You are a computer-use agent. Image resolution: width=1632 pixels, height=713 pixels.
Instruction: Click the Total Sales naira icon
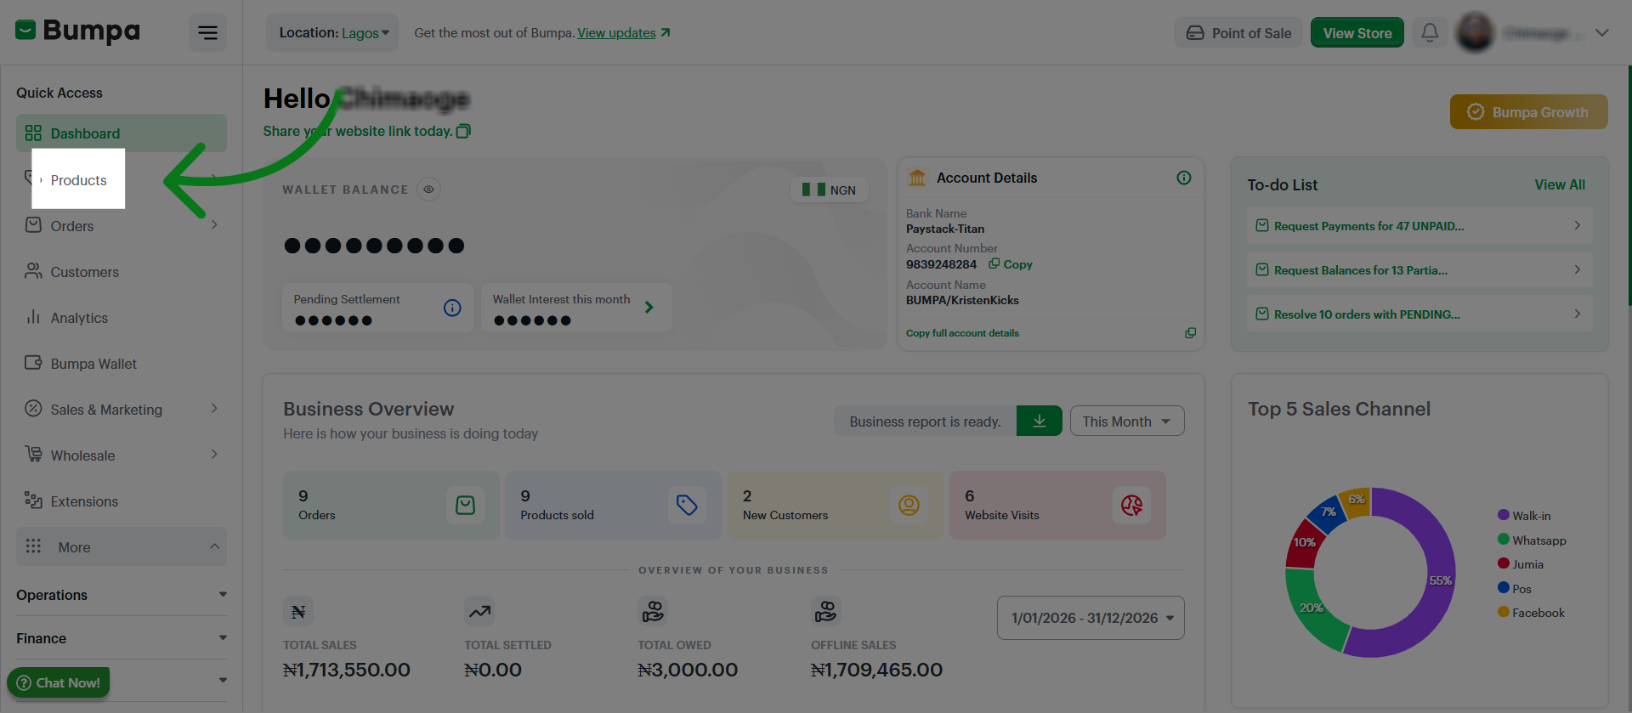298,611
